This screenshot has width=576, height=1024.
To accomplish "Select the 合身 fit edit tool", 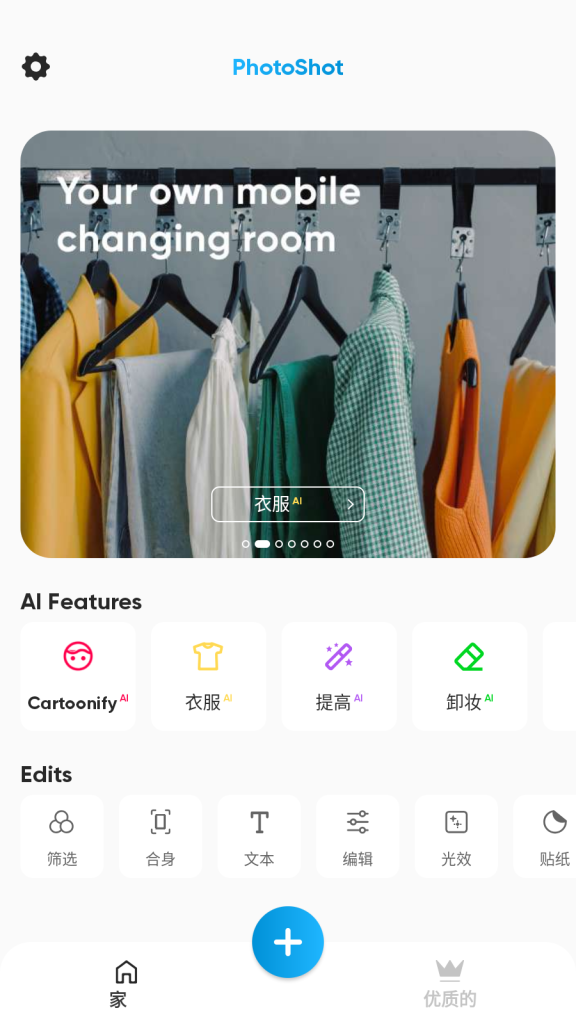I will pos(161,837).
